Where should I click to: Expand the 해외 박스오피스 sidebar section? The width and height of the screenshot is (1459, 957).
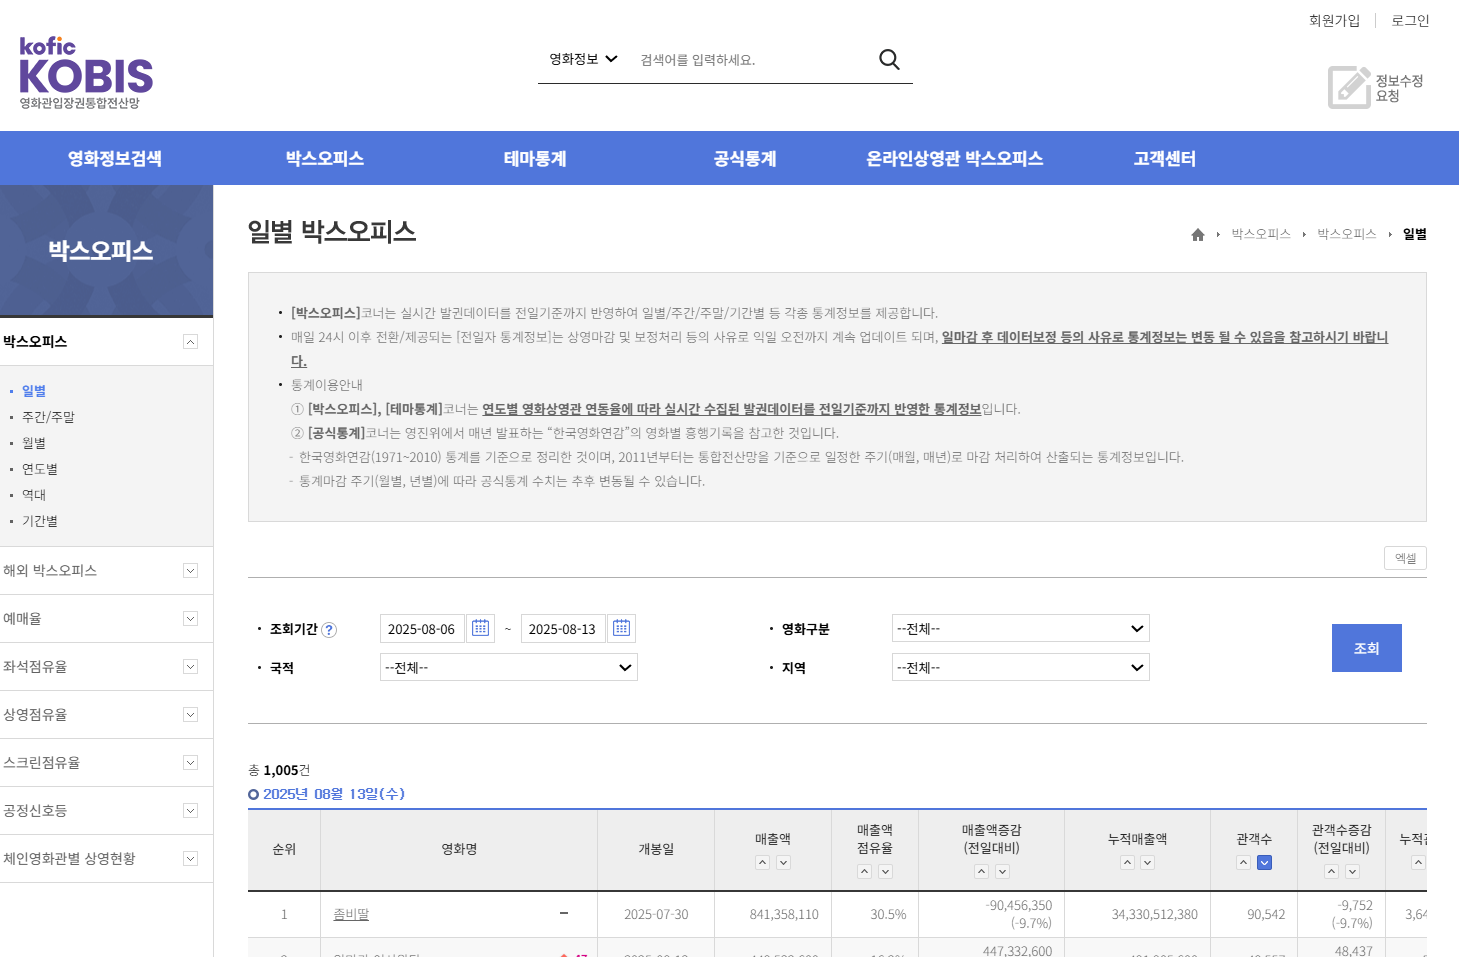click(x=189, y=570)
